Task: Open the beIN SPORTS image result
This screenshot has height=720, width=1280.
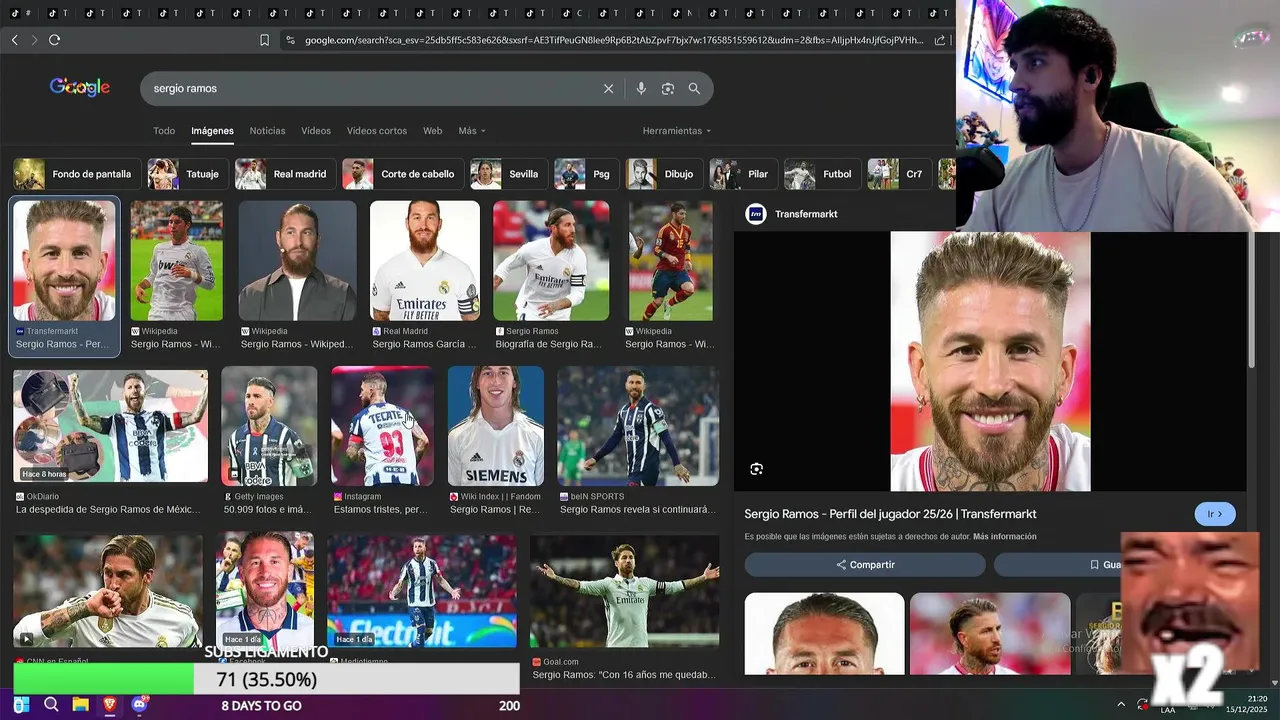Action: click(x=638, y=426)
